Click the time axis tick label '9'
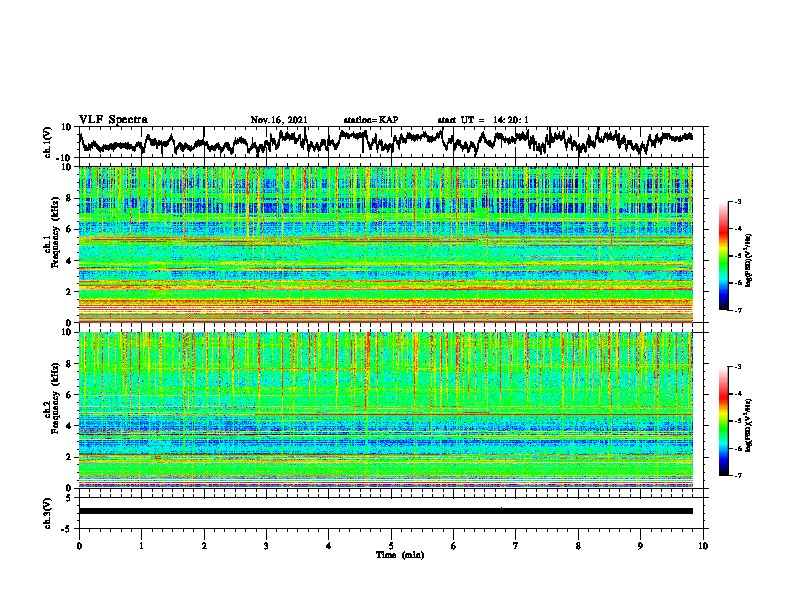Viewport: 792px width, 612px height. point(640,546)
